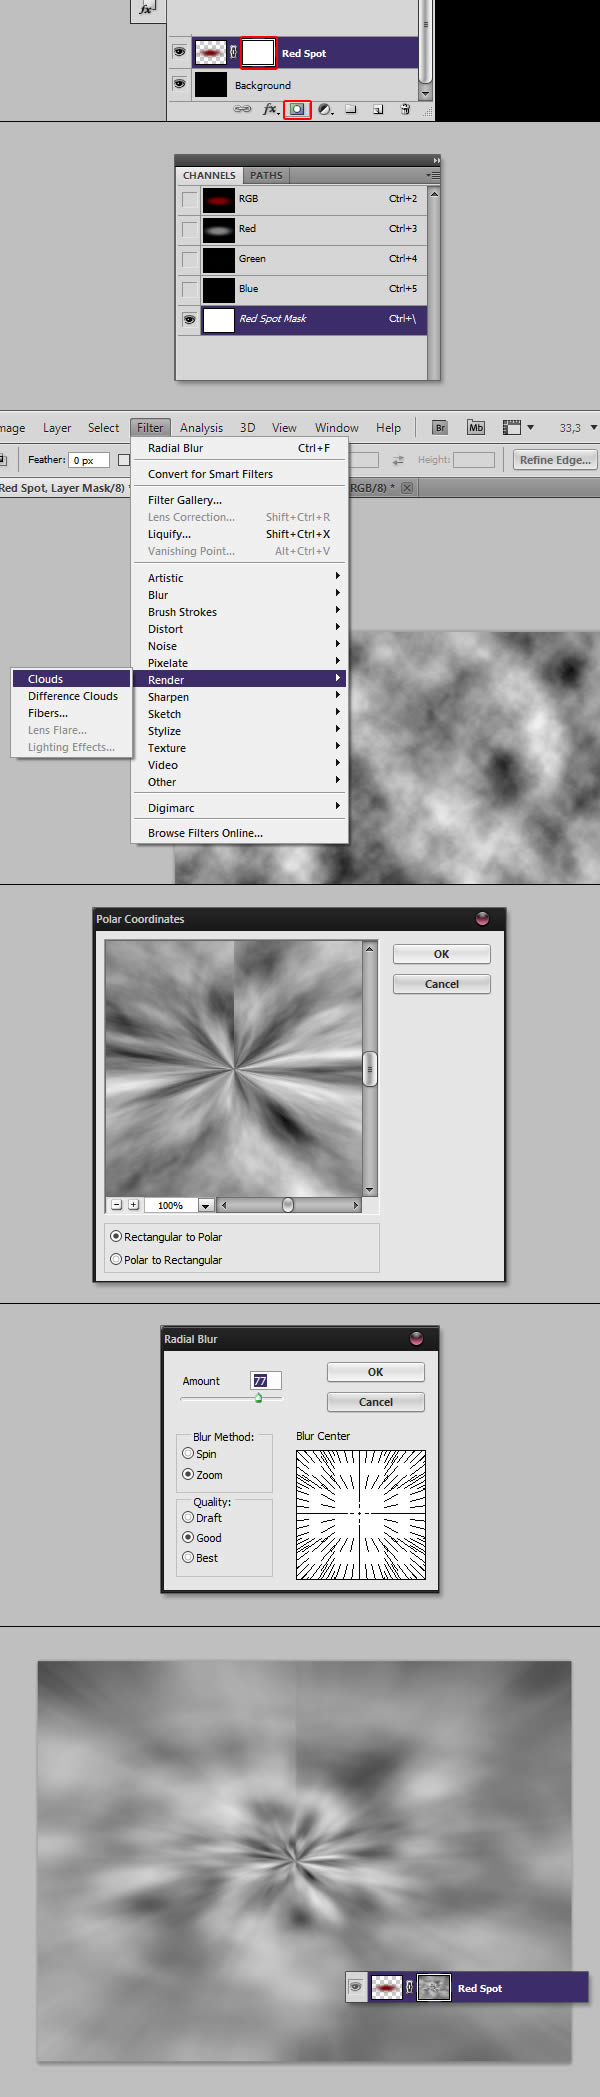Show the Red channel visibility box
Image resolution: width=600 pixels, height=2097 pixels.
point(189,230)
